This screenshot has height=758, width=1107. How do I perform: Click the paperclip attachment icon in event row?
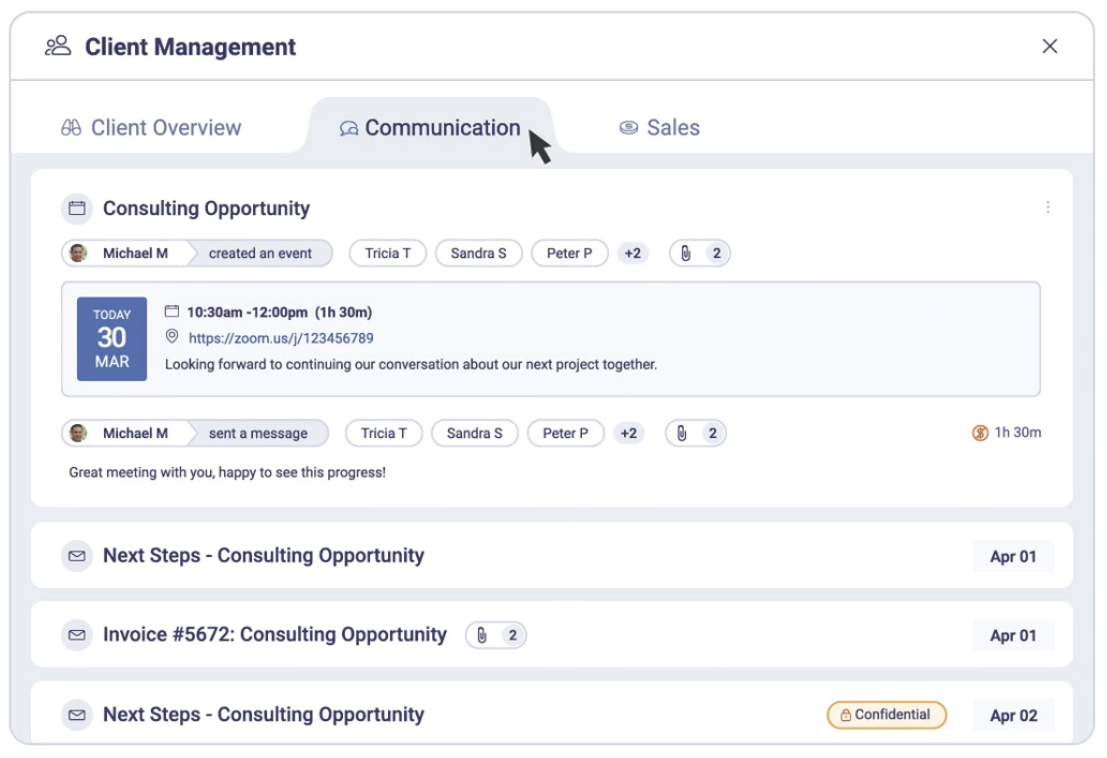pos(686,253)
